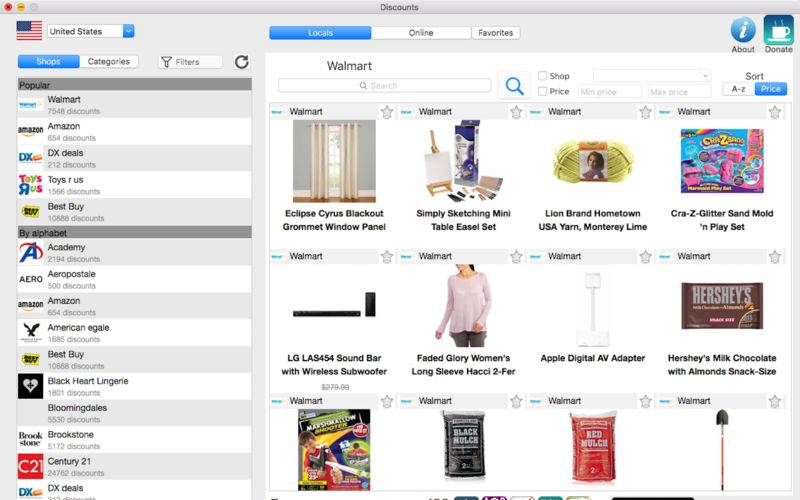The width and height of the screenshot is (800, 500).
Task: Select Brookstone shop logo
Action: click(x=31, y=439)
